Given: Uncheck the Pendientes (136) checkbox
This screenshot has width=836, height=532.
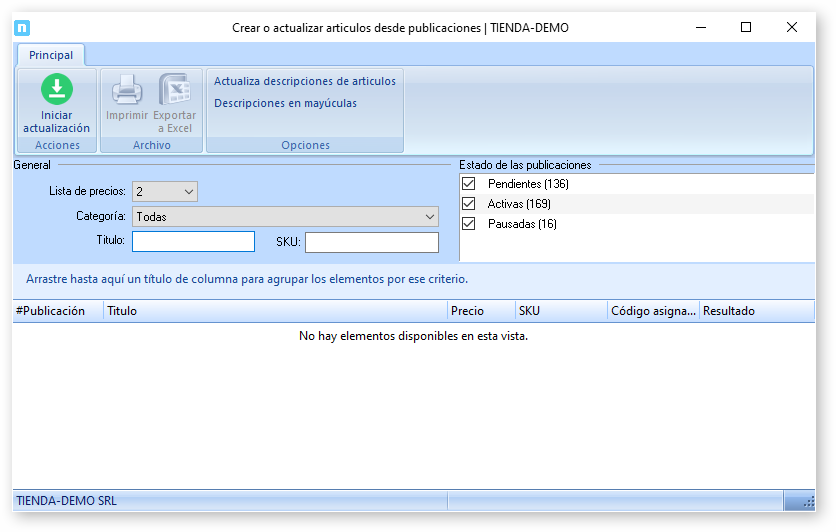Looking at the screenshot, I should point(468,184).
